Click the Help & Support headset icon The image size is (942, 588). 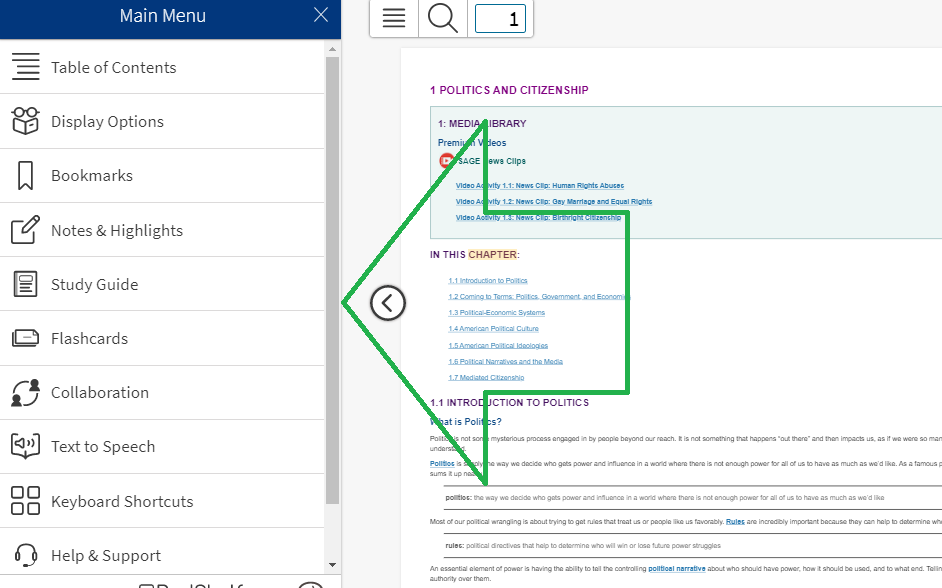[26, 555]
